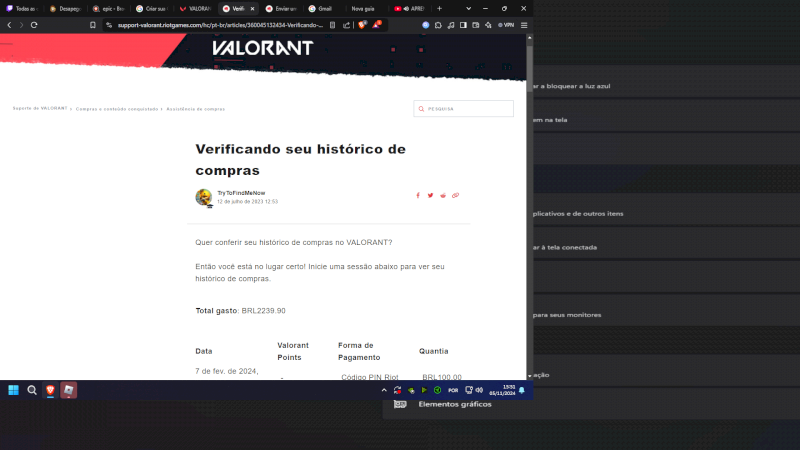Image resolution: width=800 pixels, height=450 pixels.
Task: Open Windows Start menu
Action: coord(13,390)
